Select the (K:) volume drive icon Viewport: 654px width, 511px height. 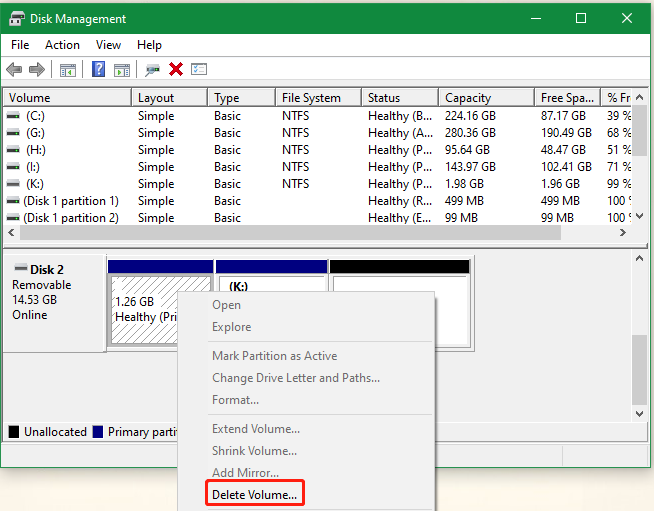coord(13,184)
